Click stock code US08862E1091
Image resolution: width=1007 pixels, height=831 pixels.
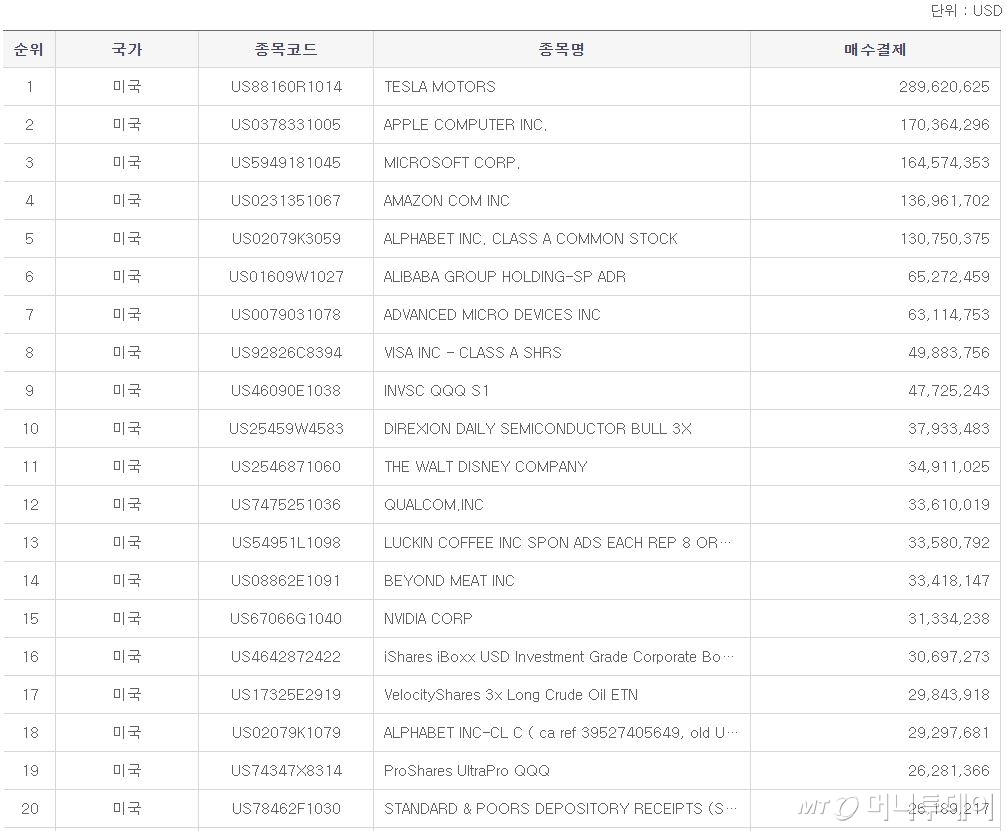(x=286, y=580)
